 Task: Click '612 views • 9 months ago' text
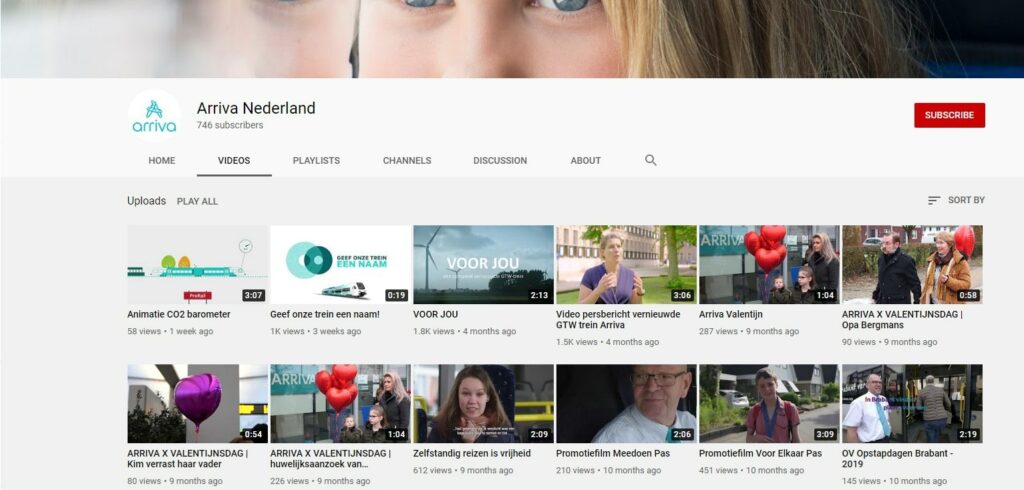[x=463, y=470]
